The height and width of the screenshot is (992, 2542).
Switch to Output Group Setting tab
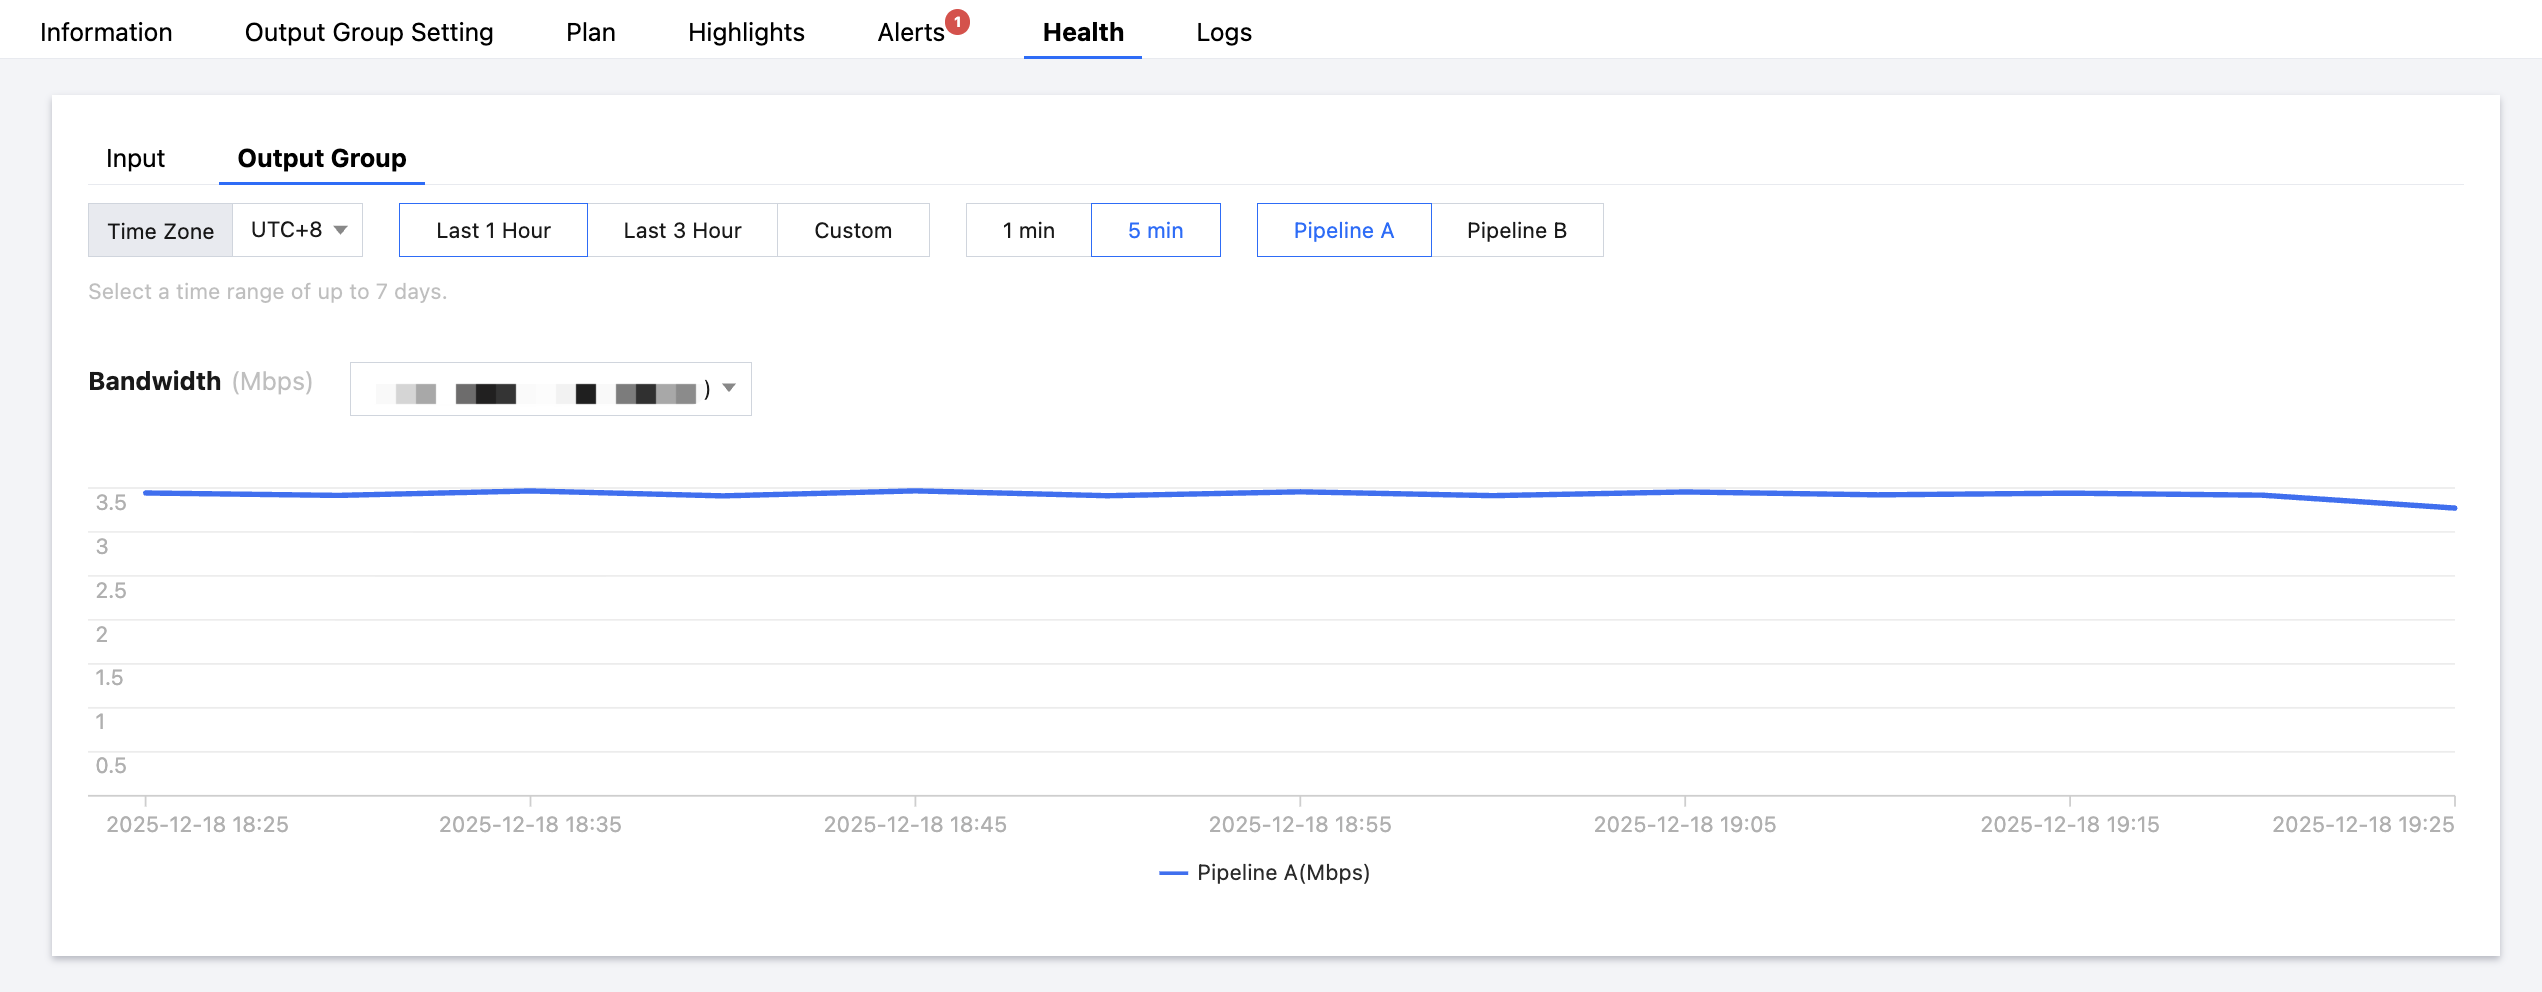(369, 32)
